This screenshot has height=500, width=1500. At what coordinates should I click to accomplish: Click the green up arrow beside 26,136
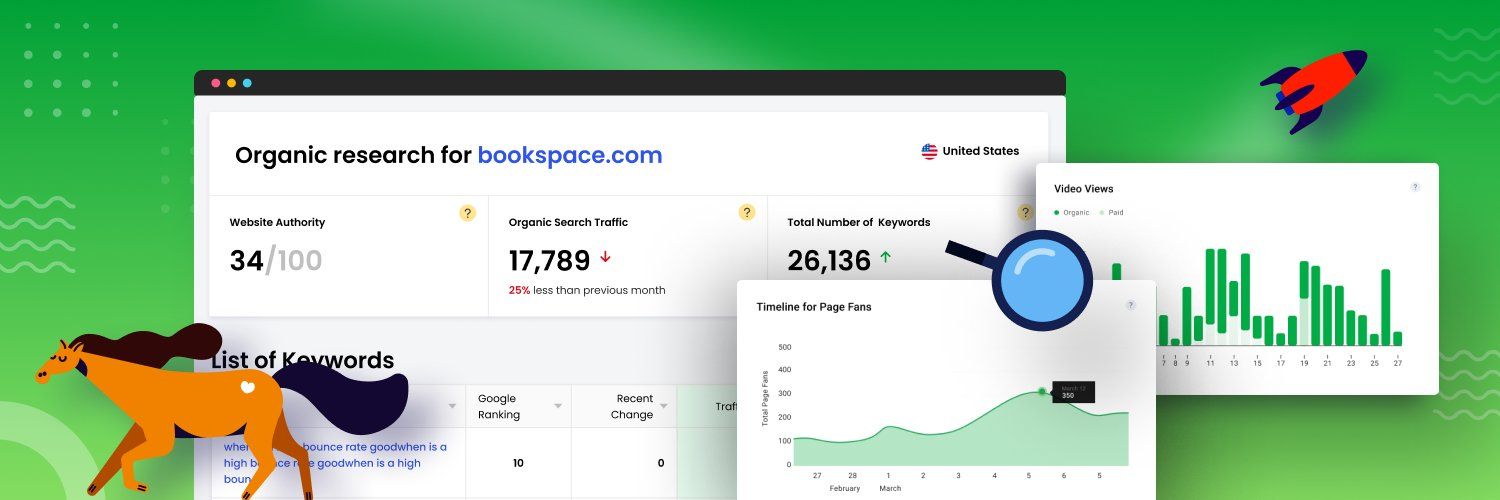coord(885,258)
